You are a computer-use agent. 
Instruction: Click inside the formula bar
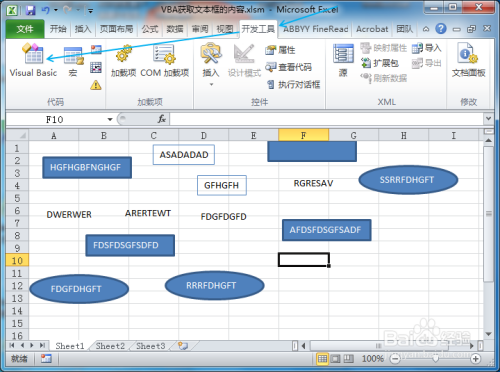[x=327, y=119]
